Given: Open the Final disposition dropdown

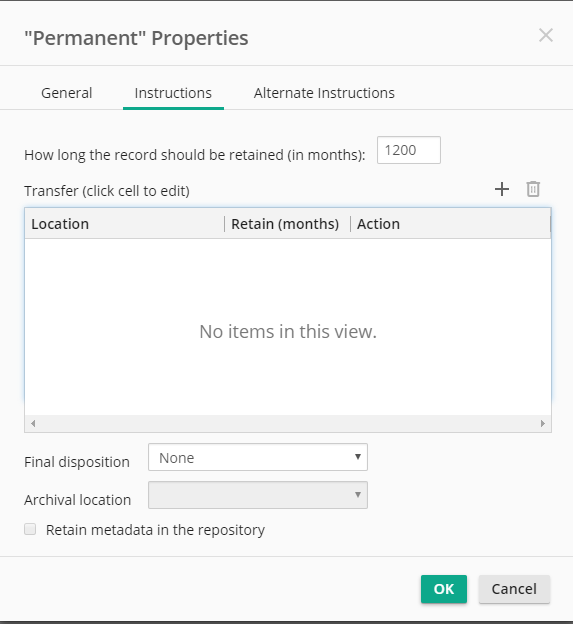Looking at the screenshot, I should coord(258,457).
